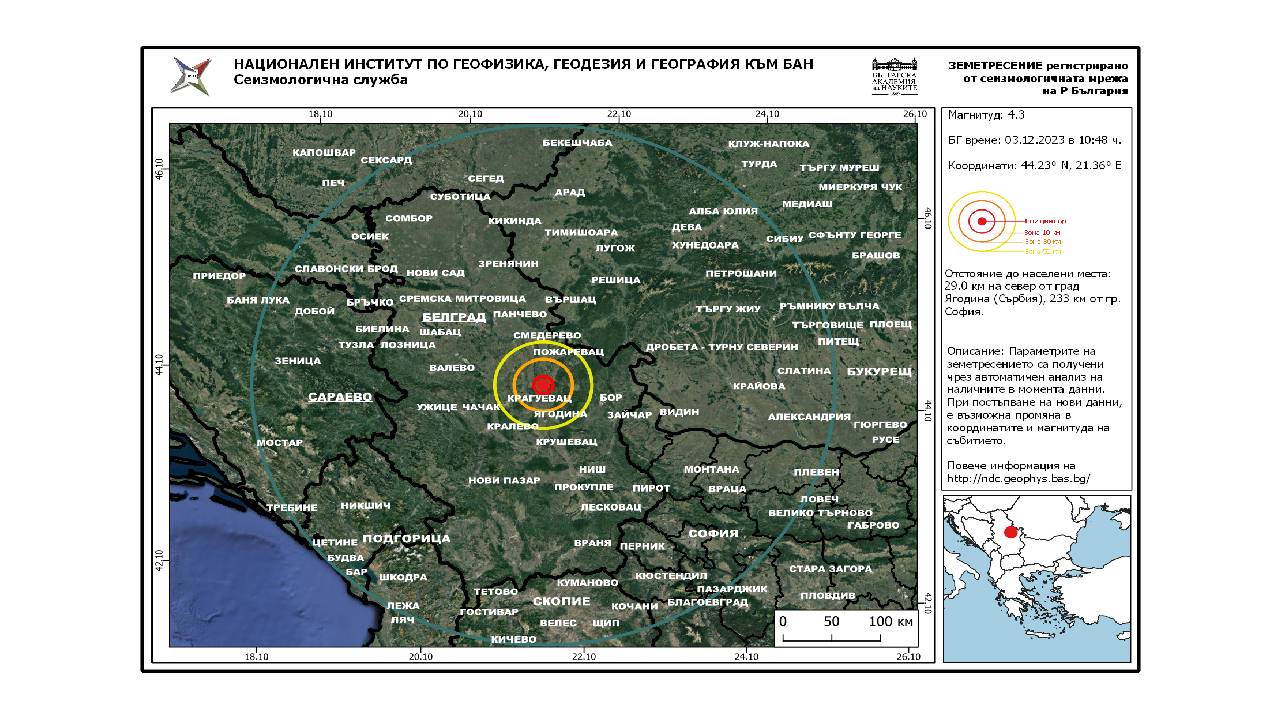Click the red epicenter marker on the main map

coord(543,383)
